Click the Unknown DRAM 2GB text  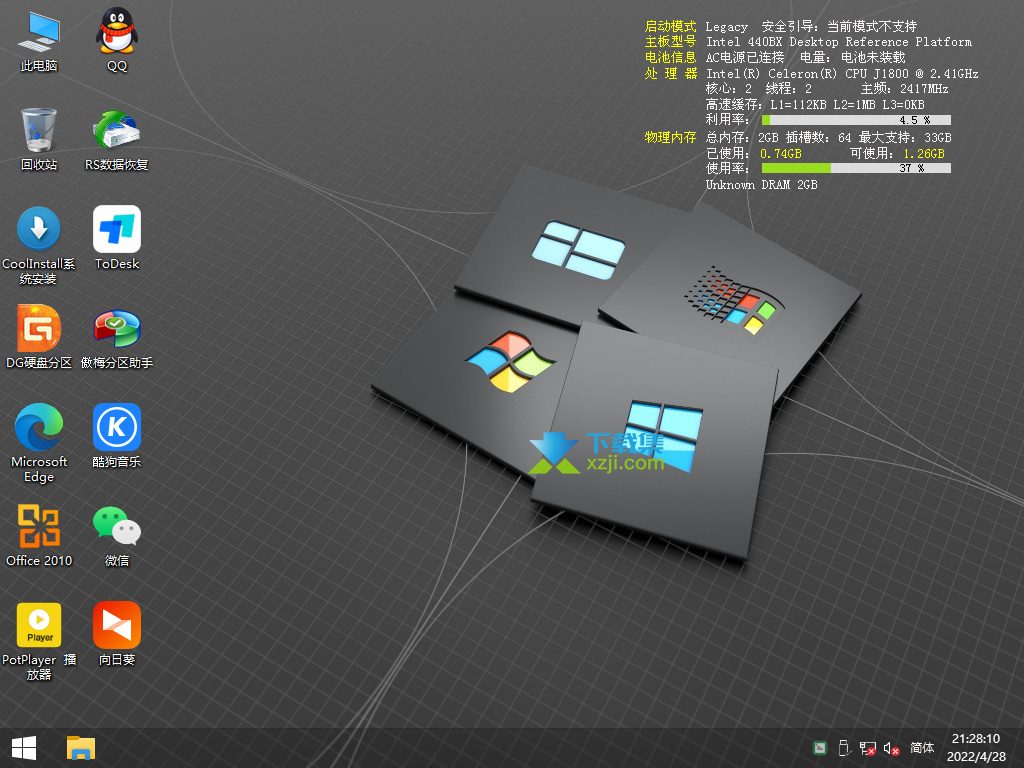761,185
